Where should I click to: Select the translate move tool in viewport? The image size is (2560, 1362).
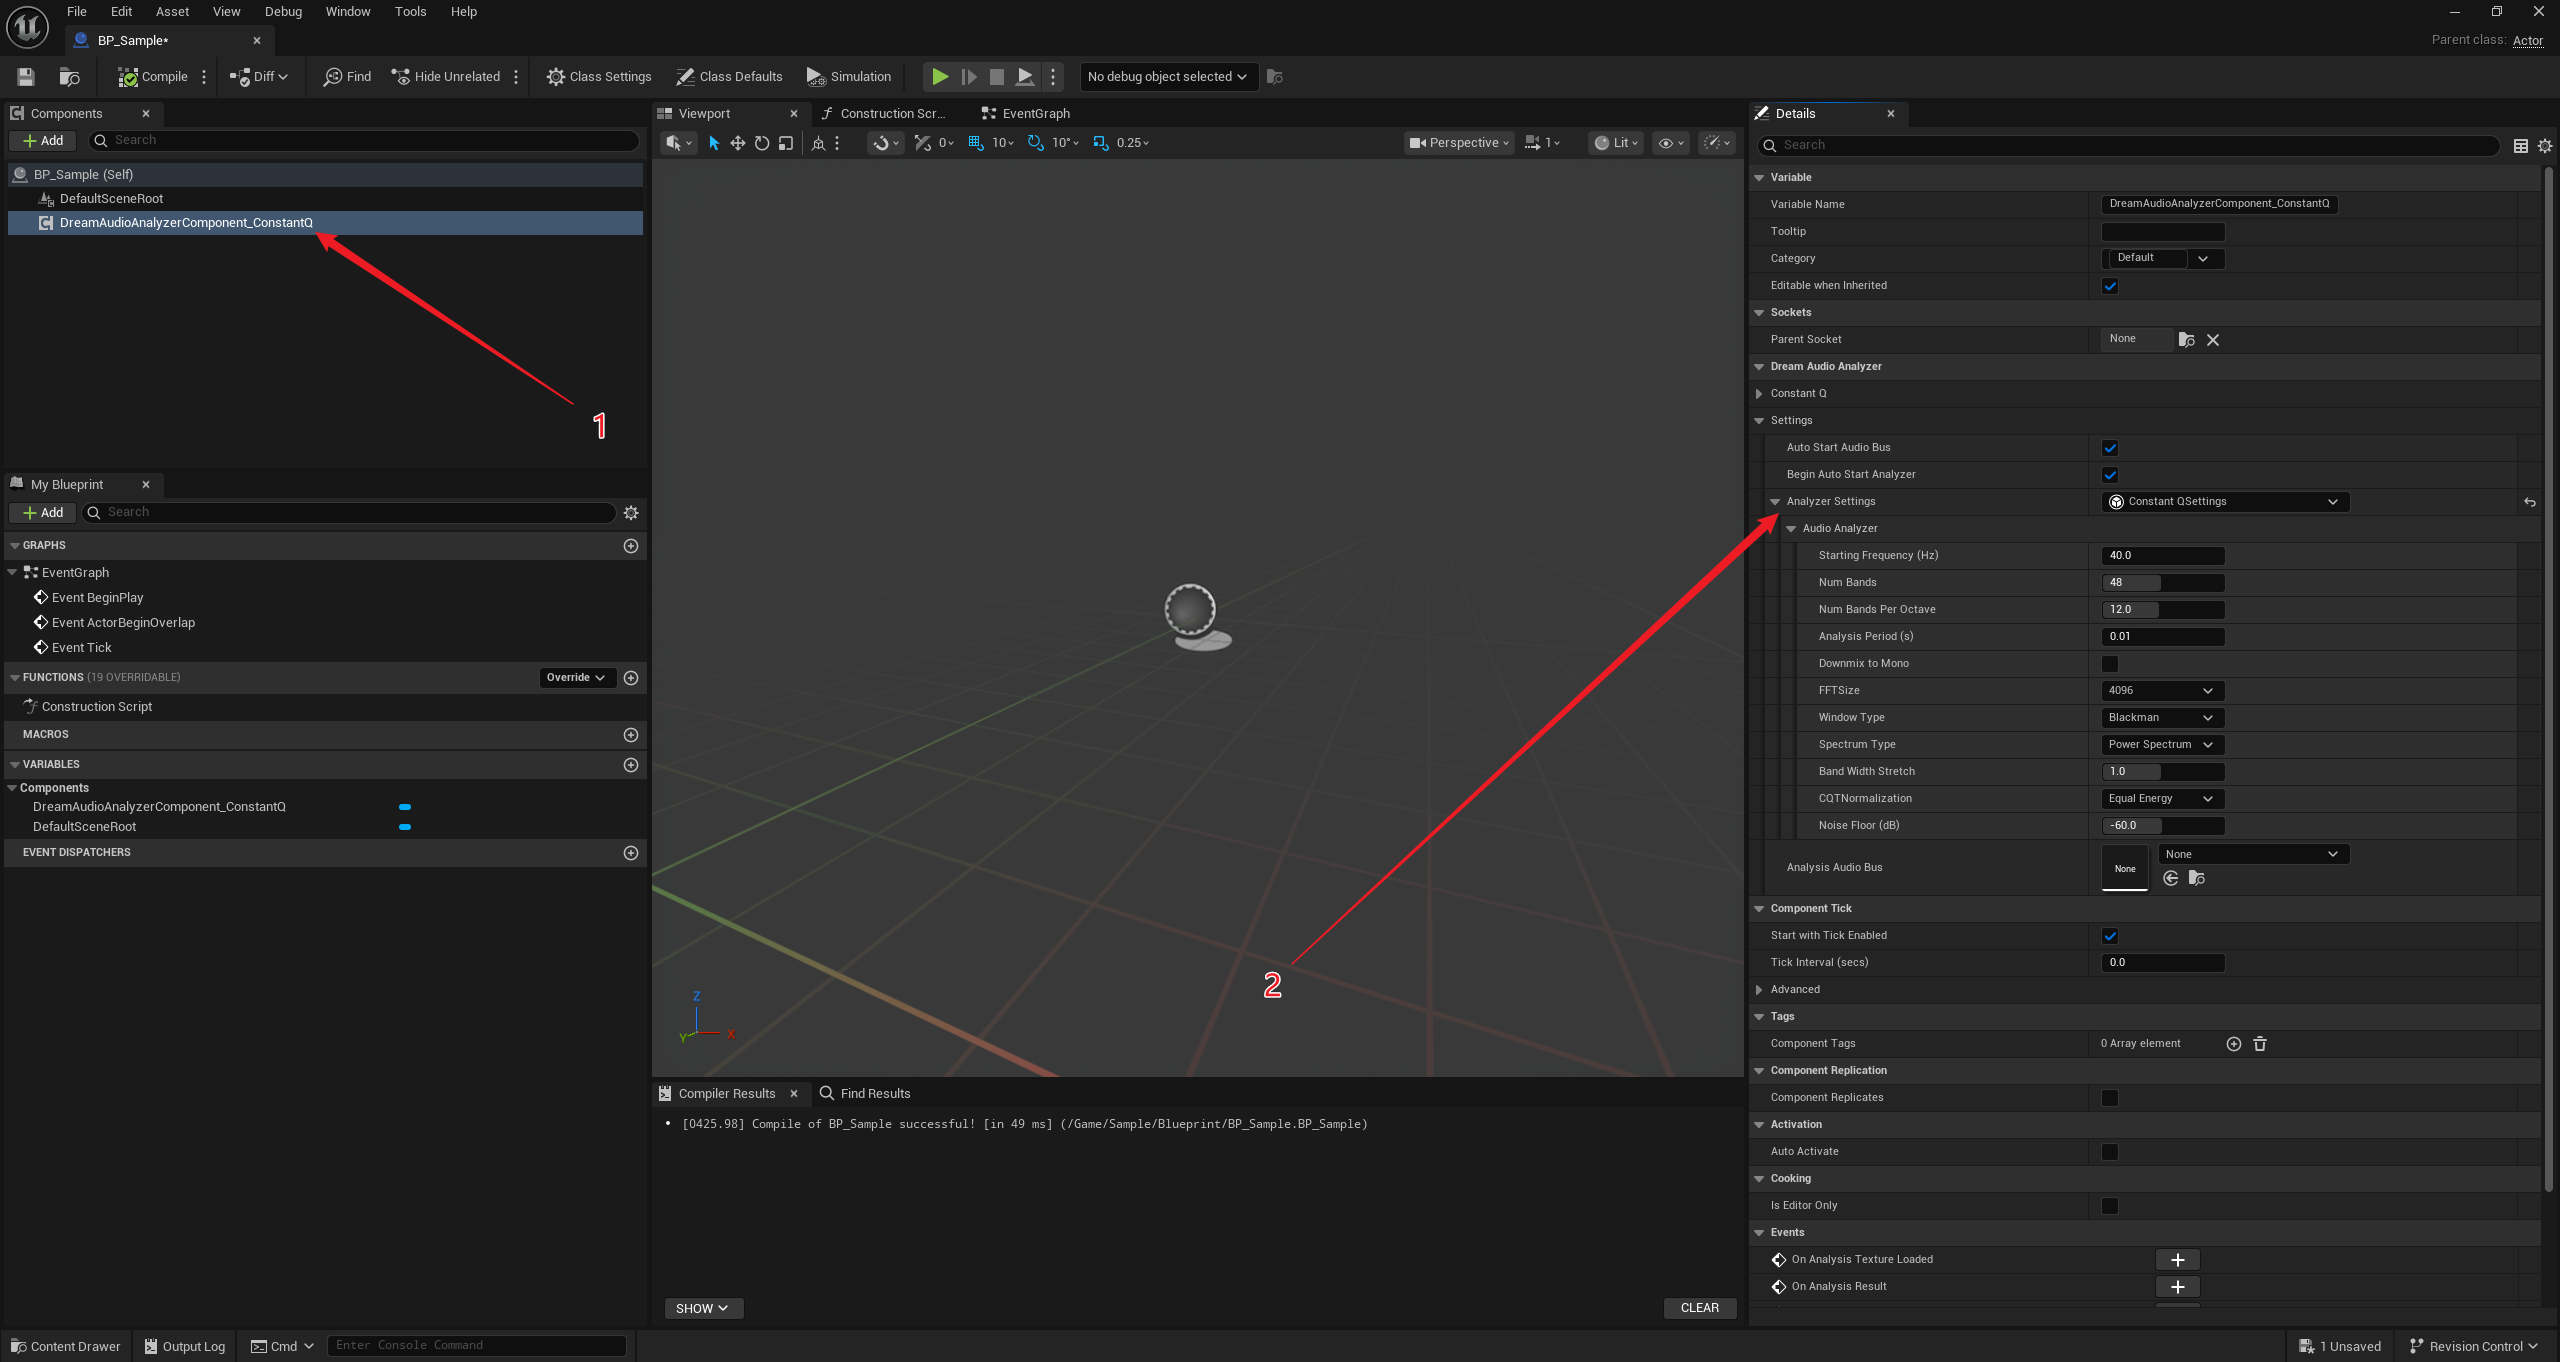738,143
